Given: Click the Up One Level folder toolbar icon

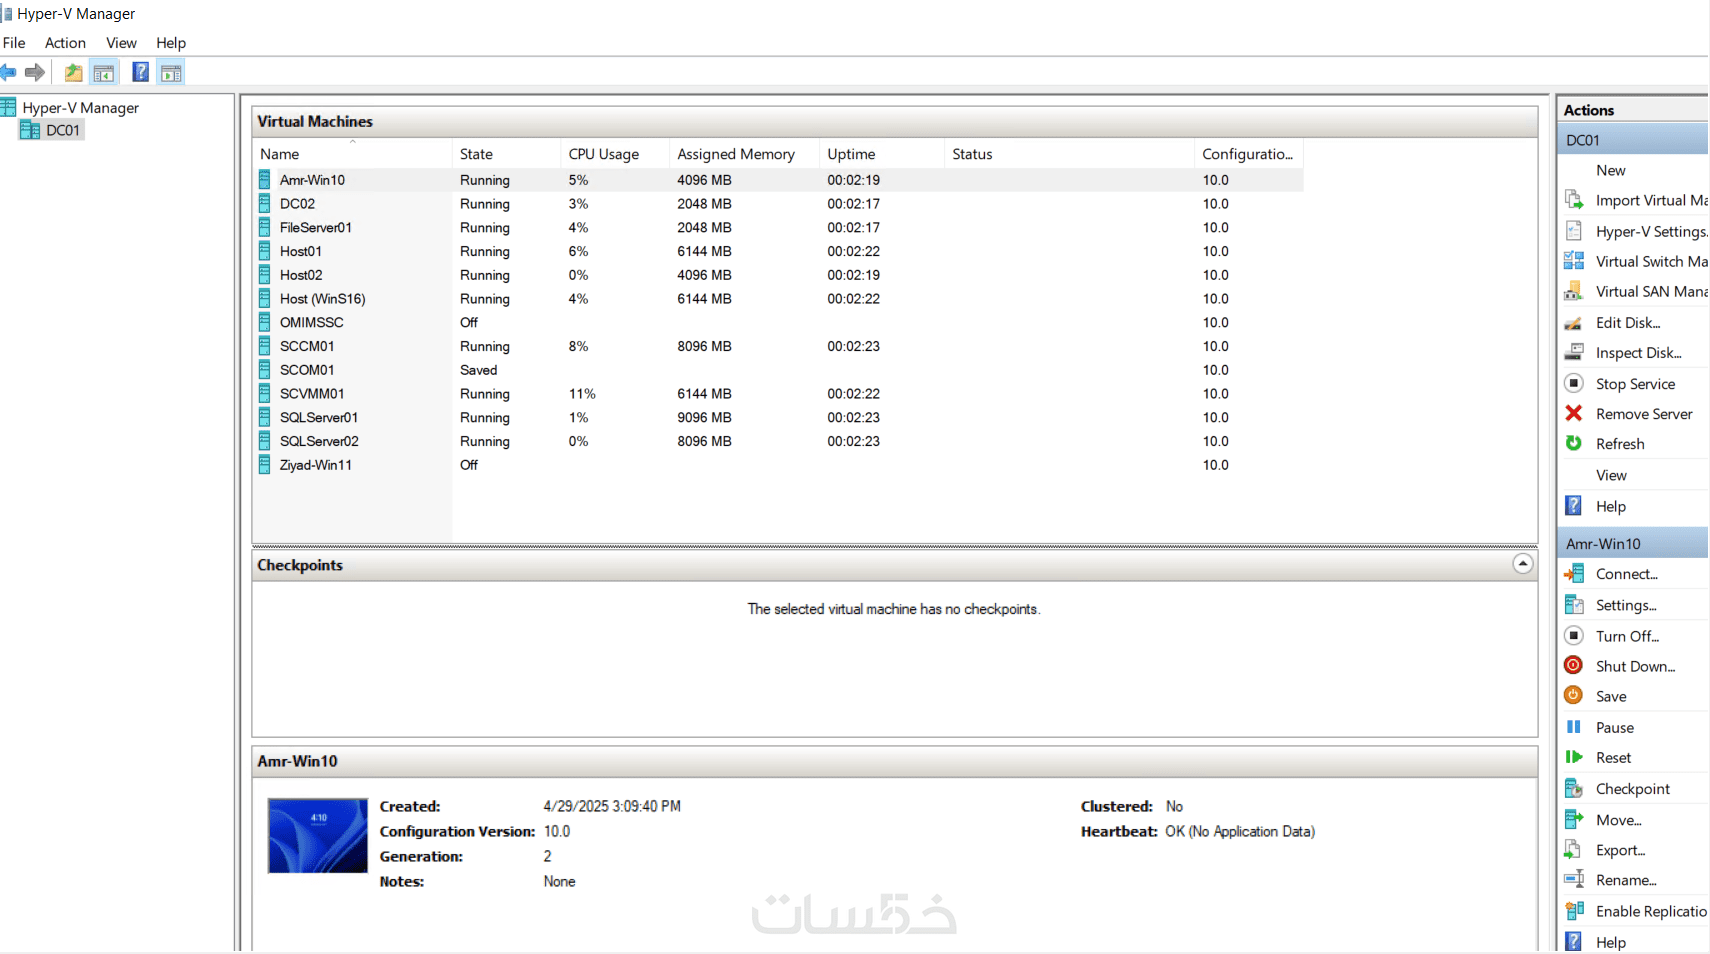Looking at the screenshot, I should click(73, 72).
